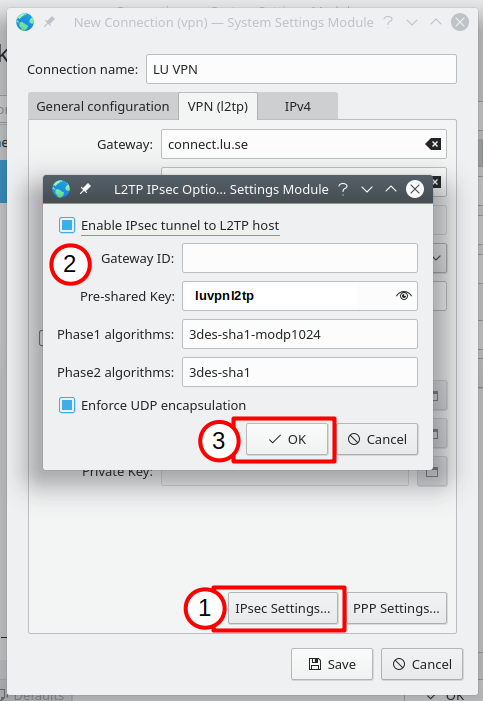This screenshot has width=483, height=701.
Task: Click the globe icon in New Connection titlebar
Action: [25, 22]
